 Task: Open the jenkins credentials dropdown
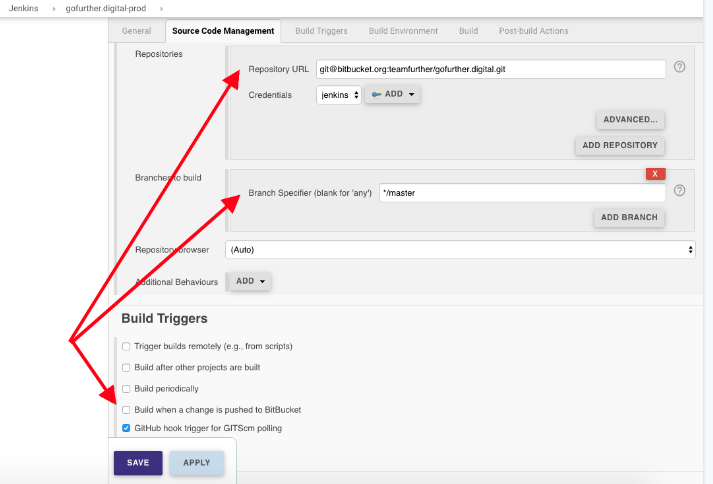338,94
